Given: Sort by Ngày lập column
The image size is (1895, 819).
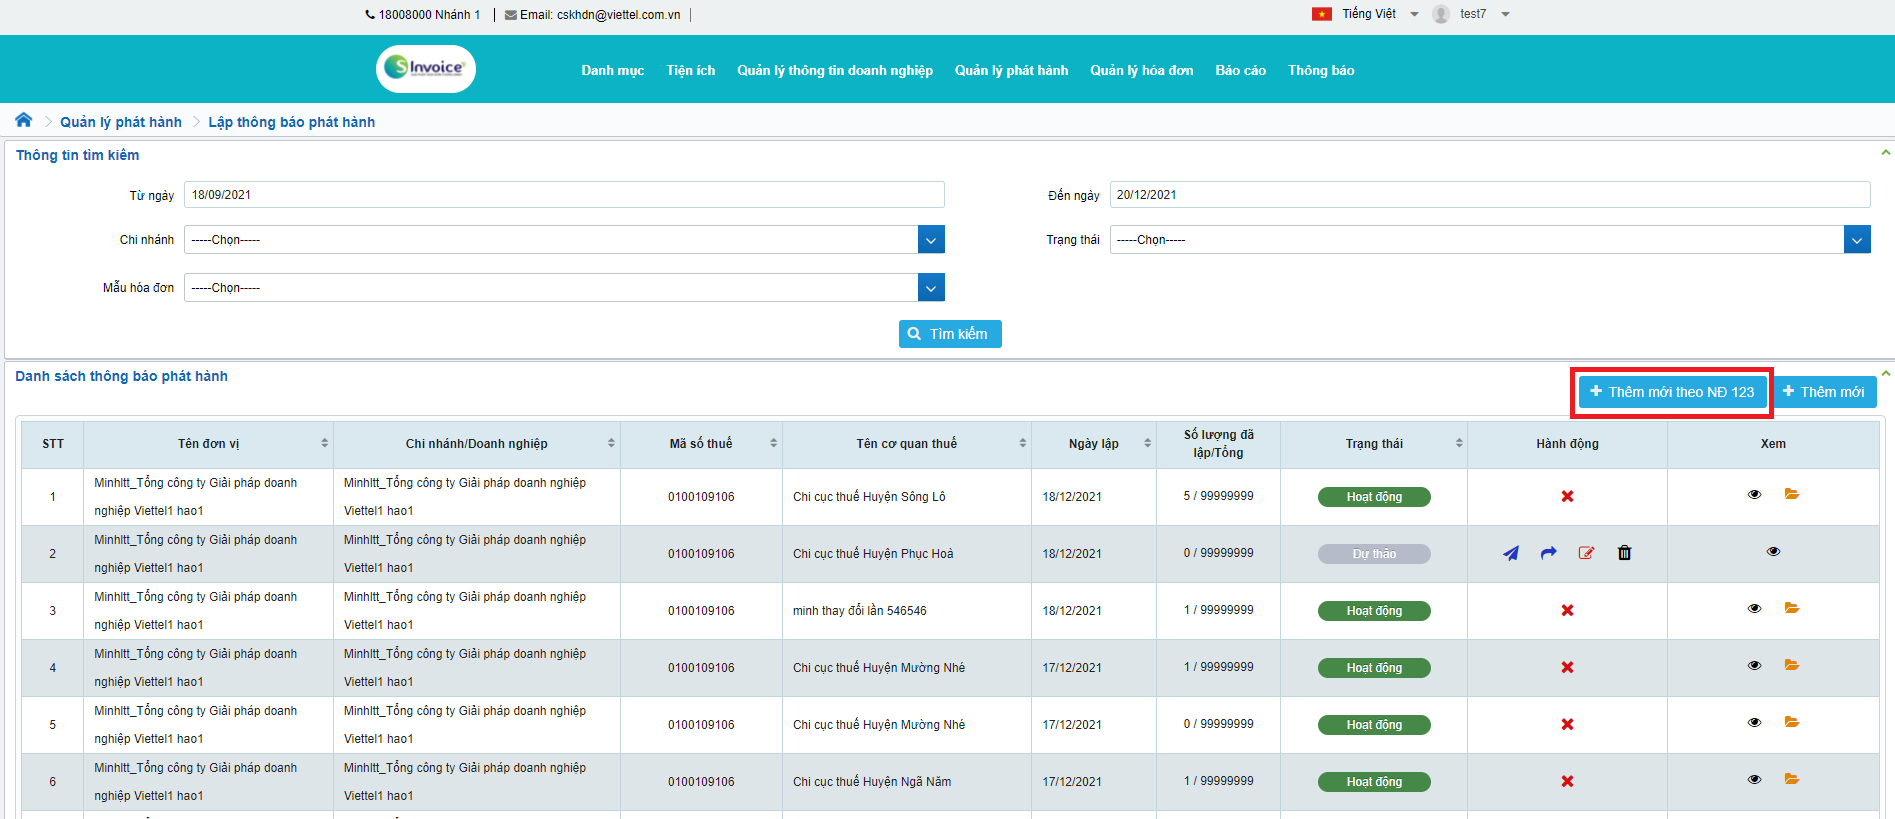Looking at the screenshot, I should [1147, 443].
